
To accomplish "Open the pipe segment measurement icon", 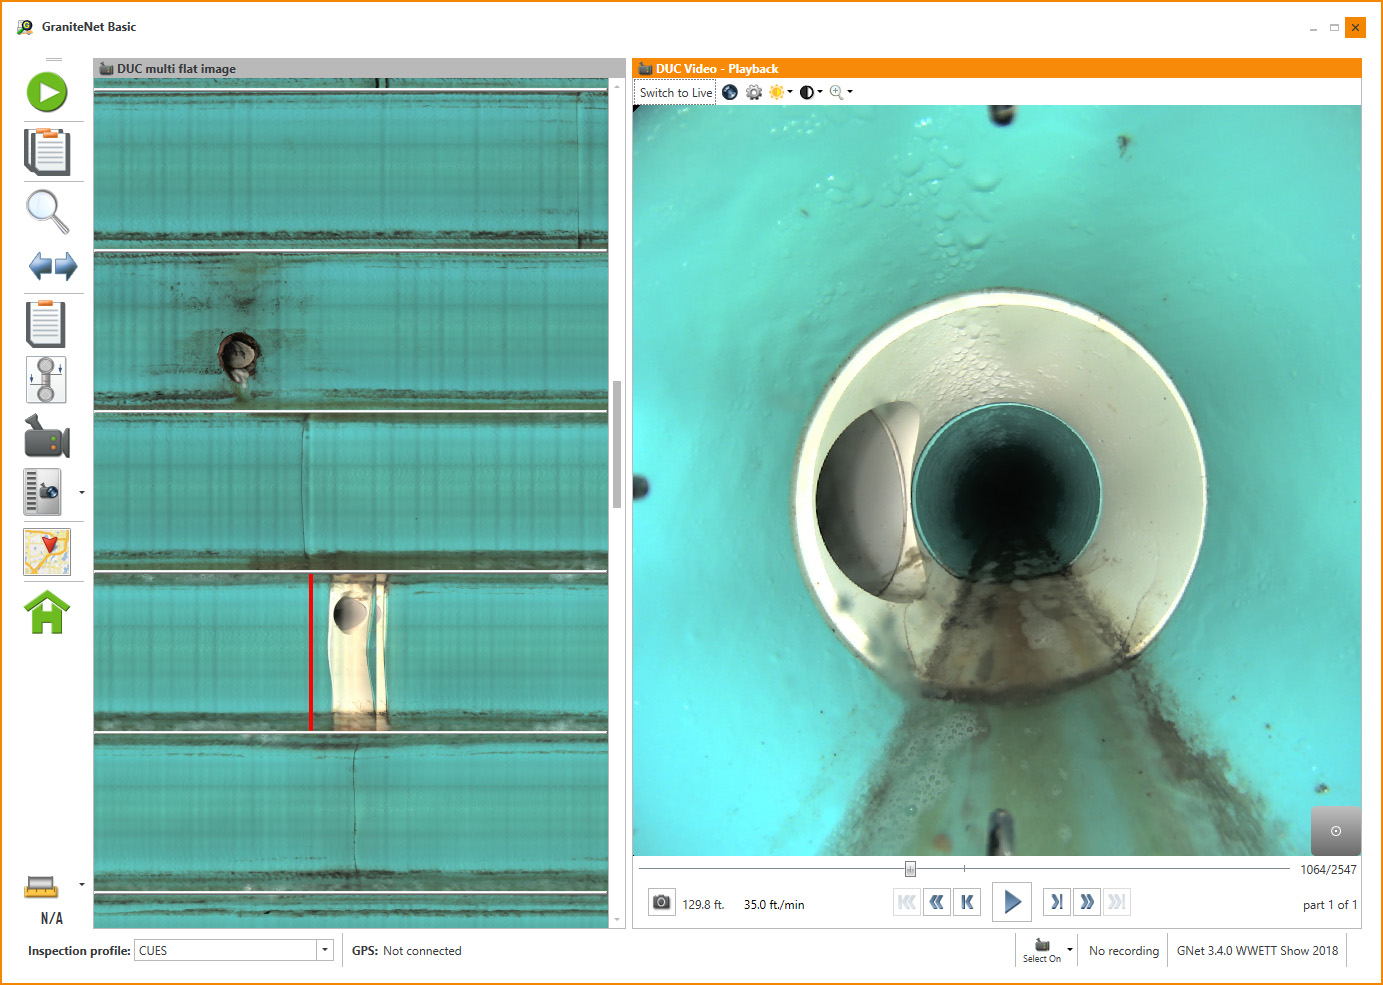I will [x=46, y=380].
